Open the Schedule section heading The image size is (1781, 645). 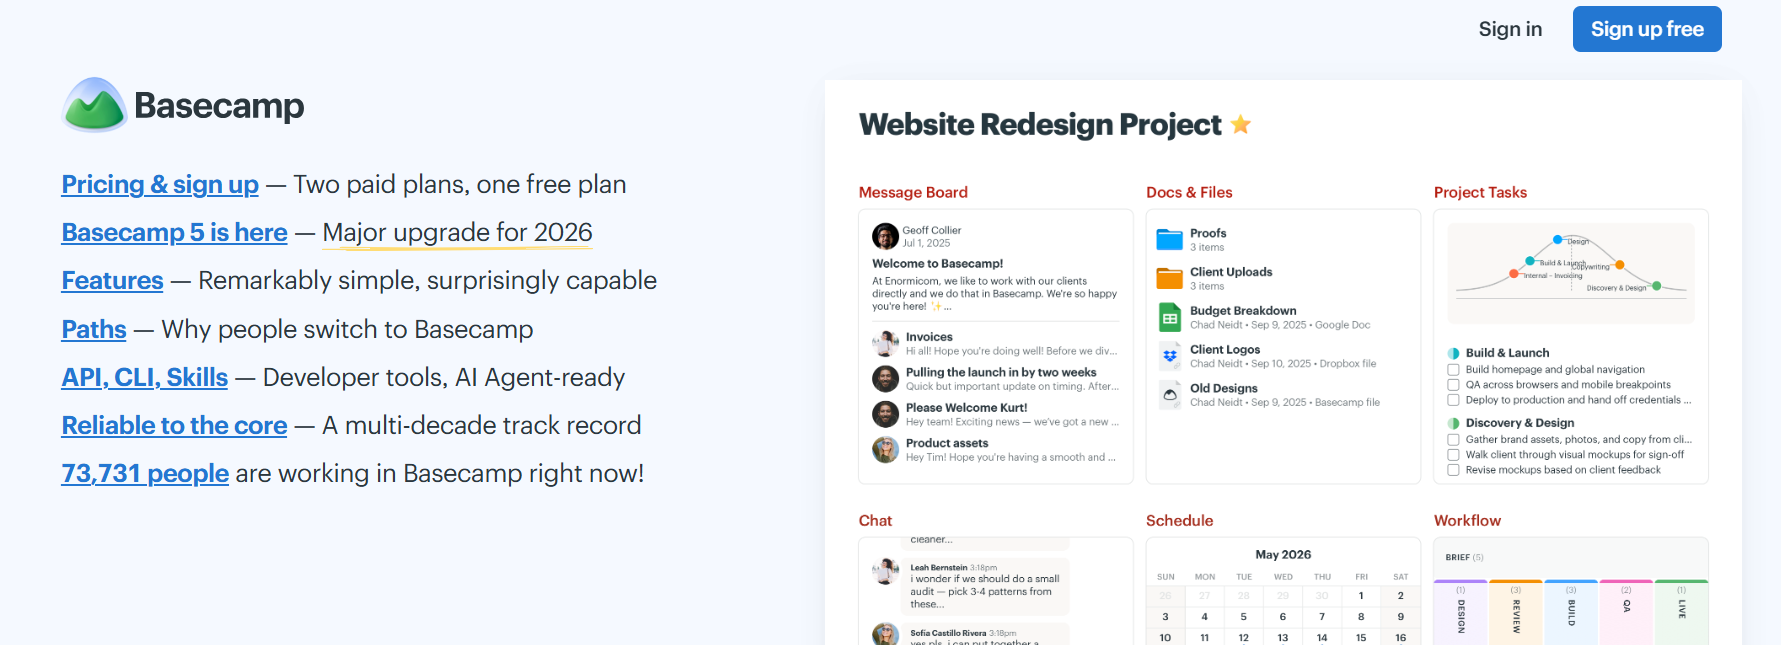point(1179,520)
